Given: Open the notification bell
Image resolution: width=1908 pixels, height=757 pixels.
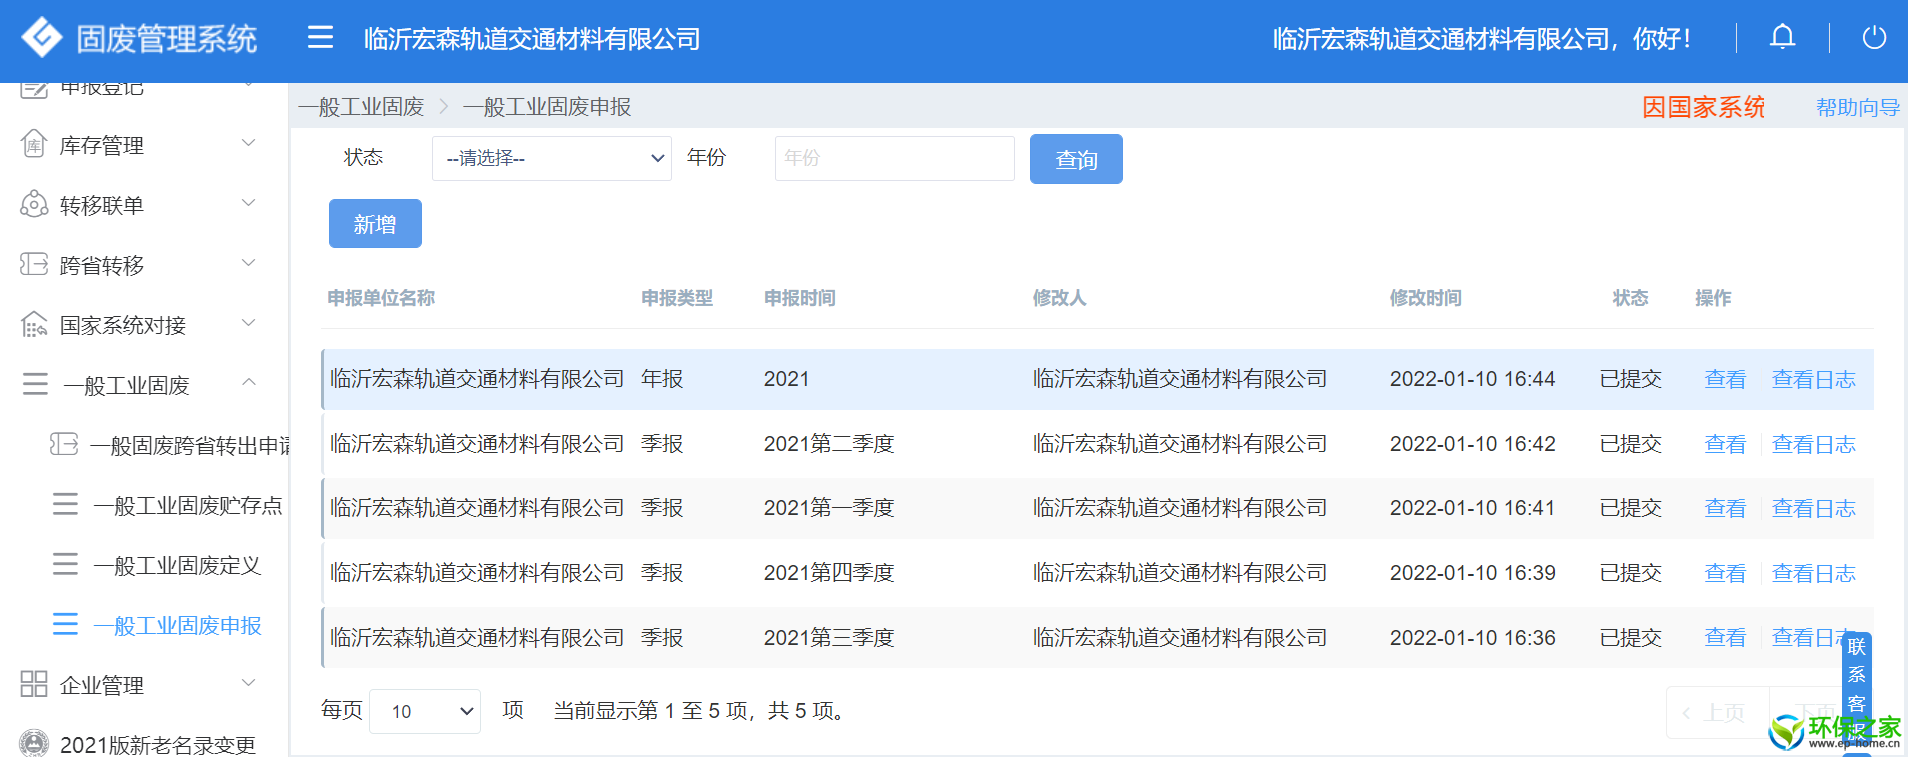Looking at the screenshot, I should tap(1782, 38).
